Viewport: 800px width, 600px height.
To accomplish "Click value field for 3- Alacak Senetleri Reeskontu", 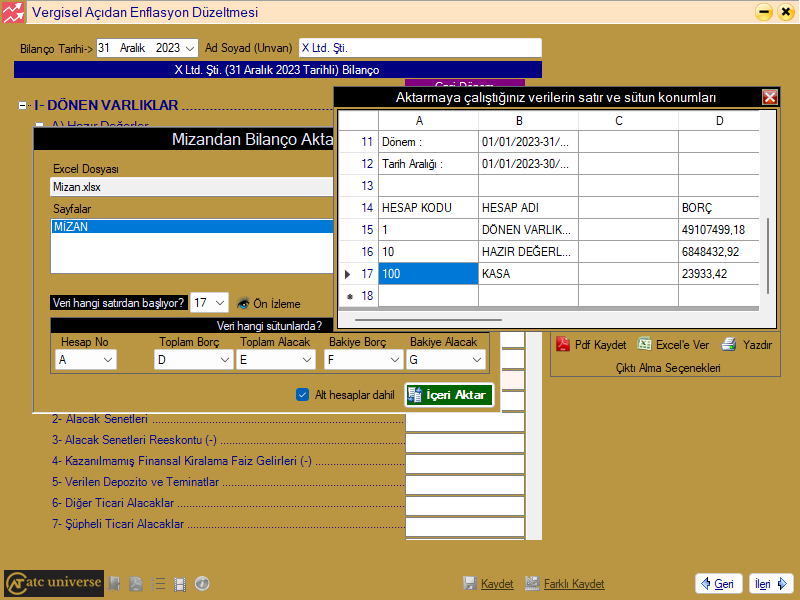I will coord(465,443).
